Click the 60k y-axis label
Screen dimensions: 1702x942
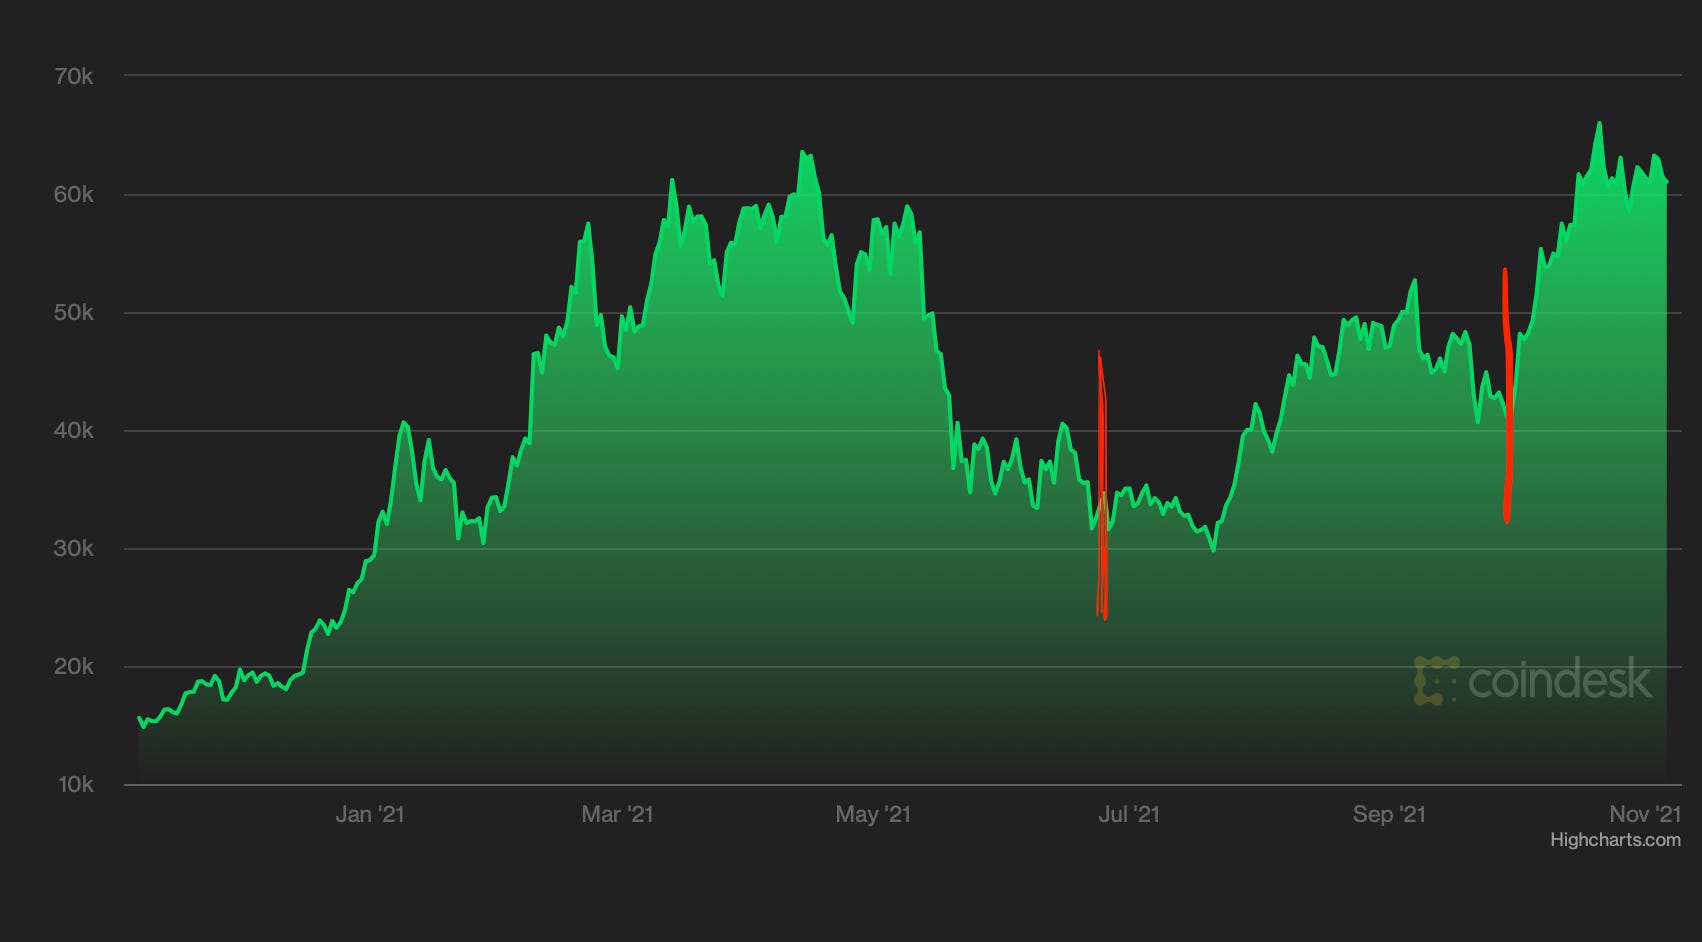(x=73, y=195)
